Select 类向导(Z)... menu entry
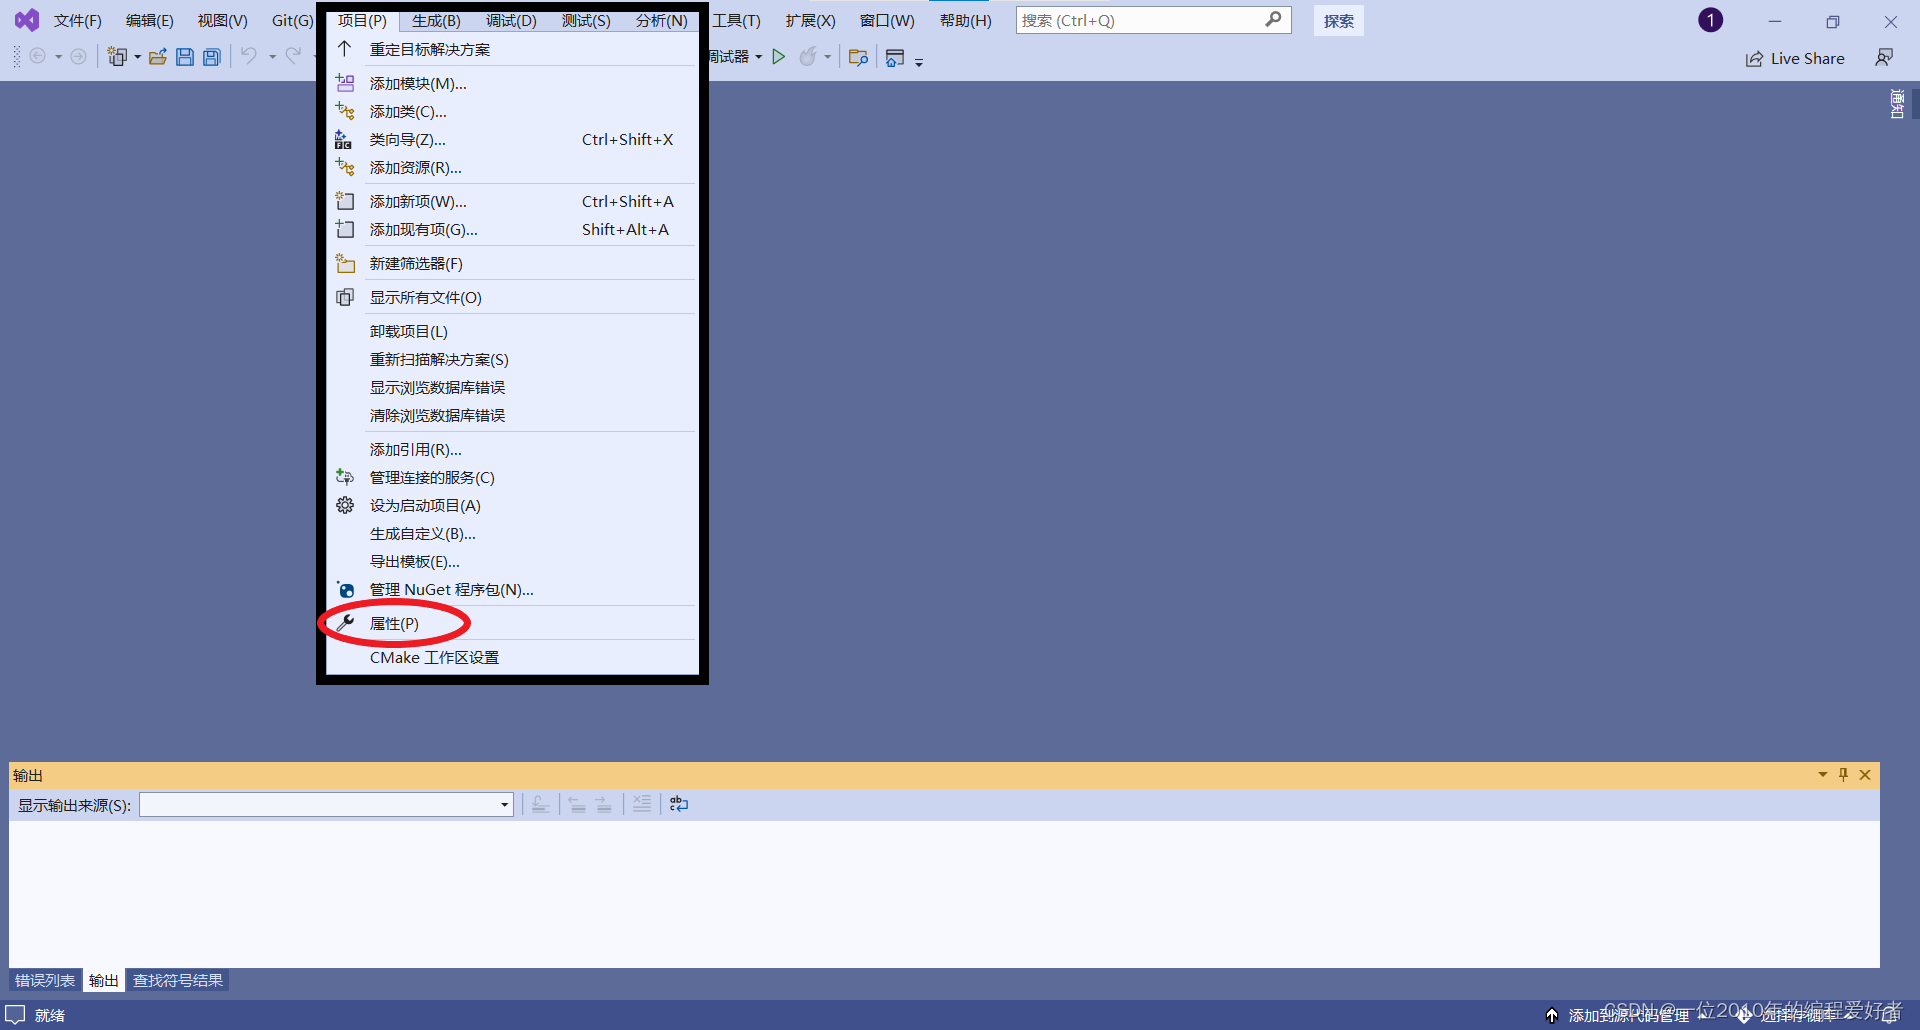This screenshot has width=1920, height=1030. coord(512,139)
